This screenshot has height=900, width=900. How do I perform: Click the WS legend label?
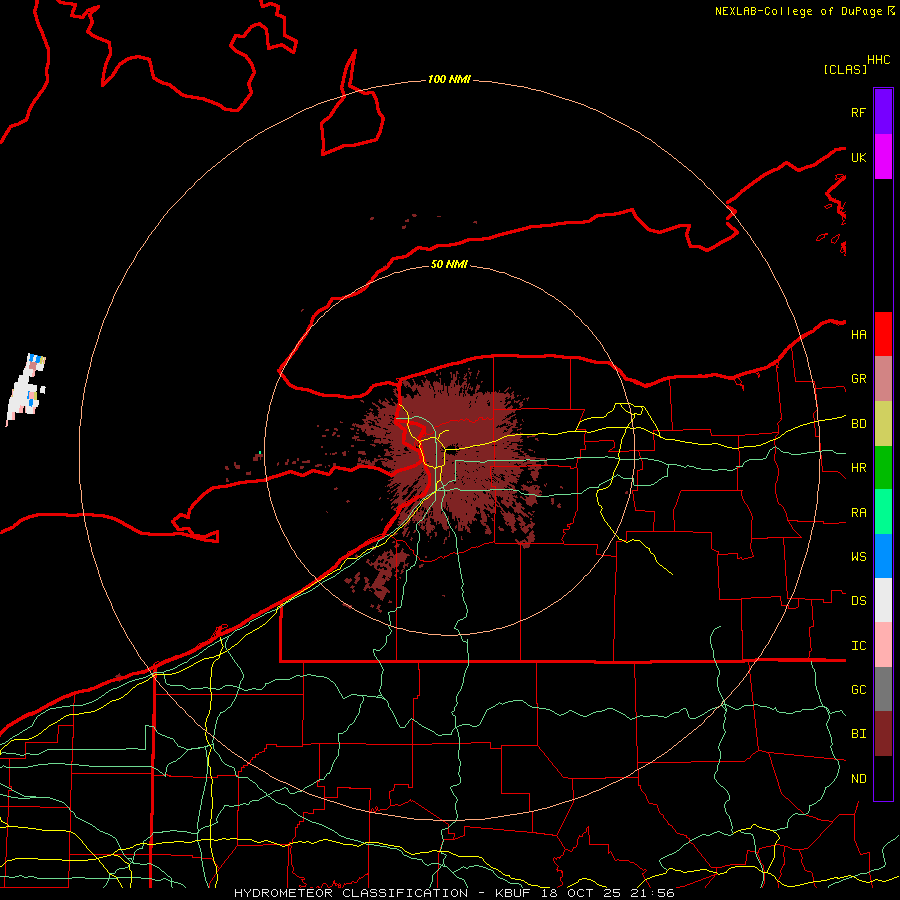(x=859, y=557)
